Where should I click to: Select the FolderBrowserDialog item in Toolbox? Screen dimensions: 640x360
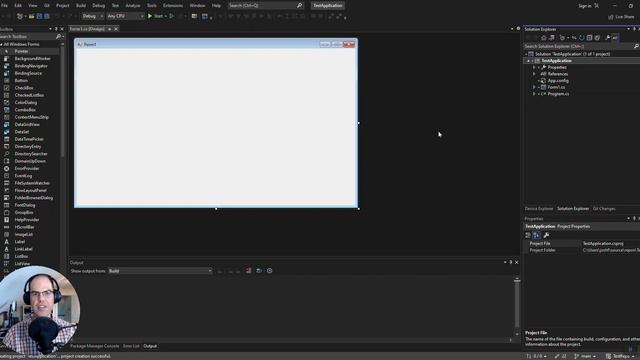pyautogui.click(x=33, y=198)
